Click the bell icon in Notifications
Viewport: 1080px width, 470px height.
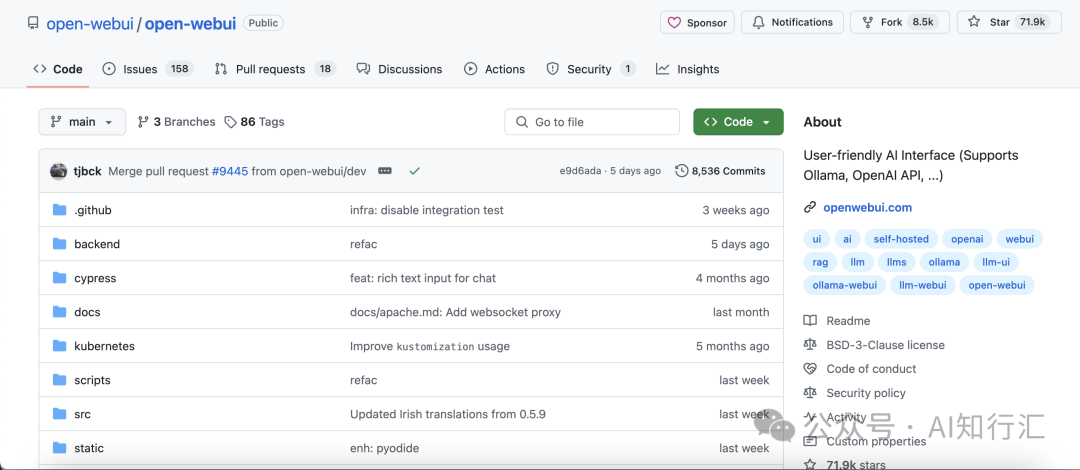click(758, 22)
